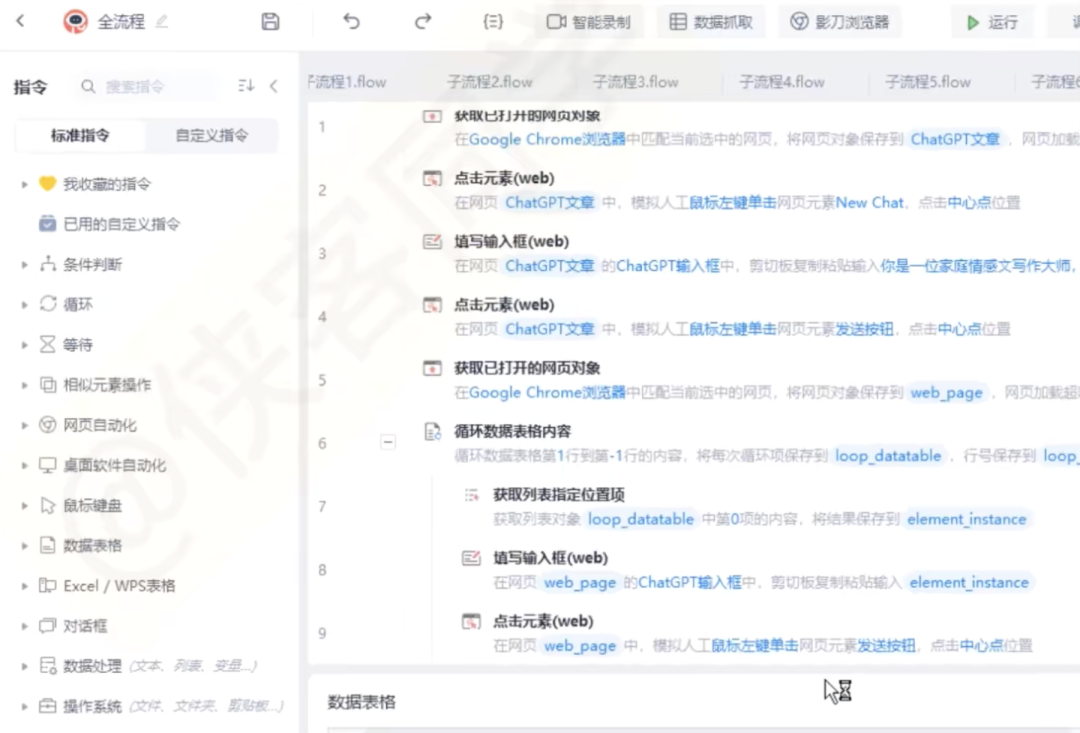Click the web_page variable in step 5

(x=947, y=393)
